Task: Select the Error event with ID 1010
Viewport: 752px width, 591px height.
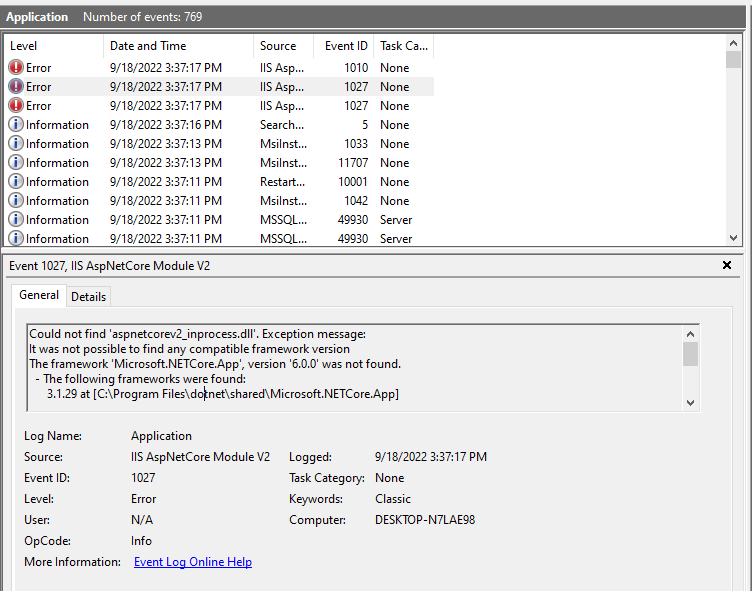Action: tap(219, 68)
